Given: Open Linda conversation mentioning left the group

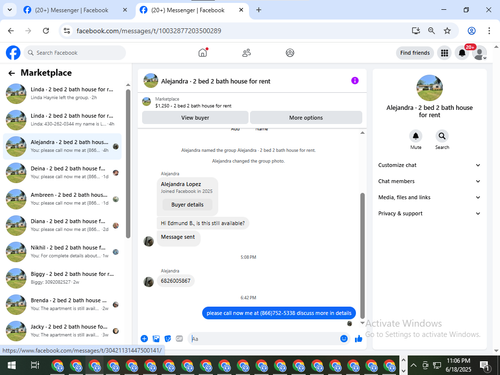Looking at the screenshot, I should pos(62,93).
